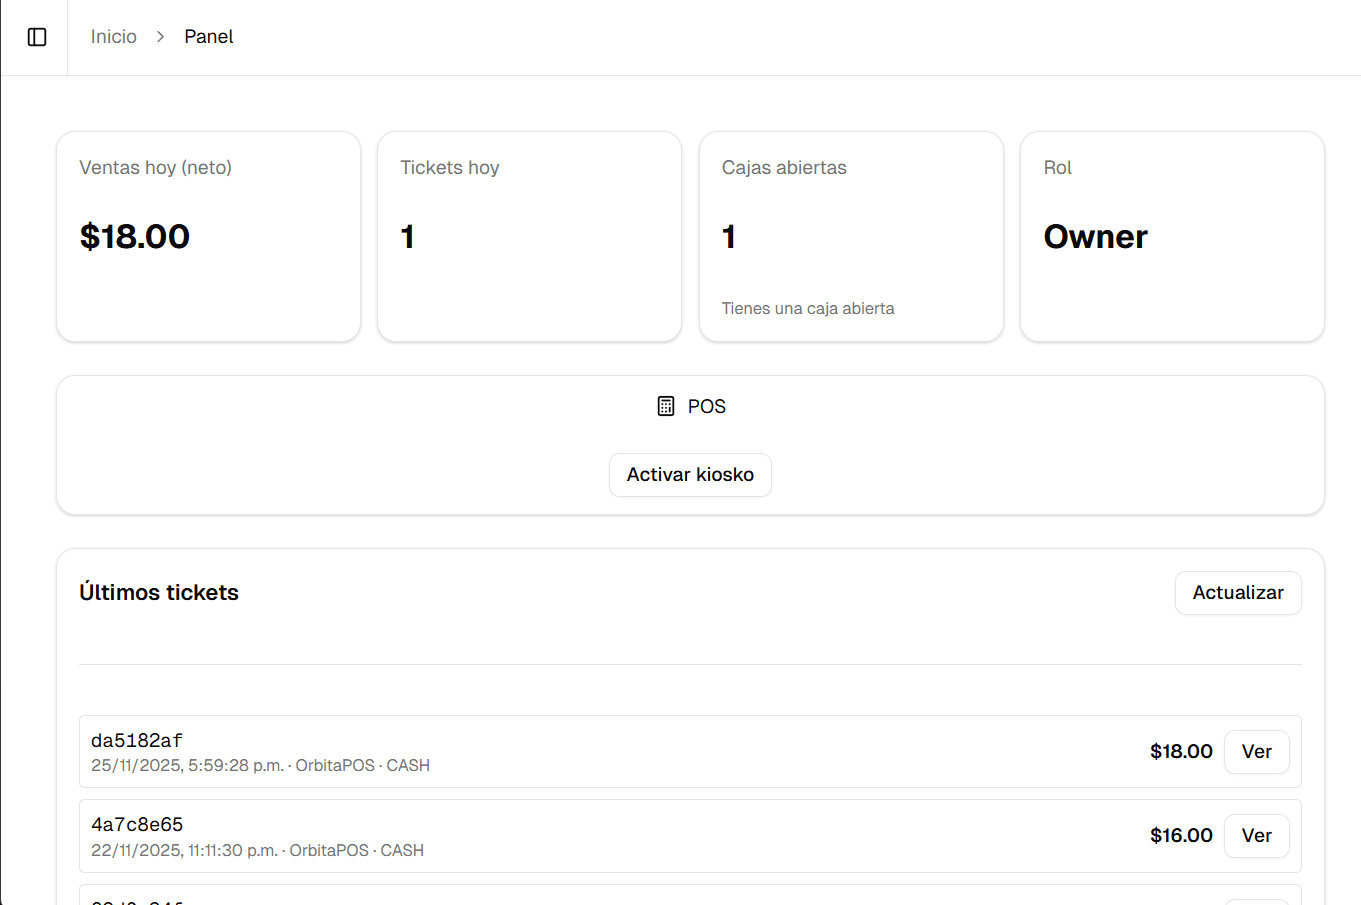Click the Ventas hoy (neto) card
Image resolution: width=1361 pixels, height=905 pixels.
click(208, 237)
